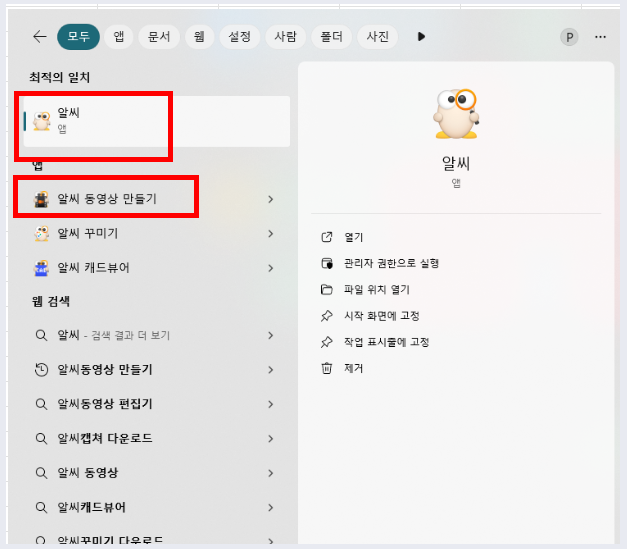Expand 알씨 꾸미기 chevron

click(x=271, y=234)
